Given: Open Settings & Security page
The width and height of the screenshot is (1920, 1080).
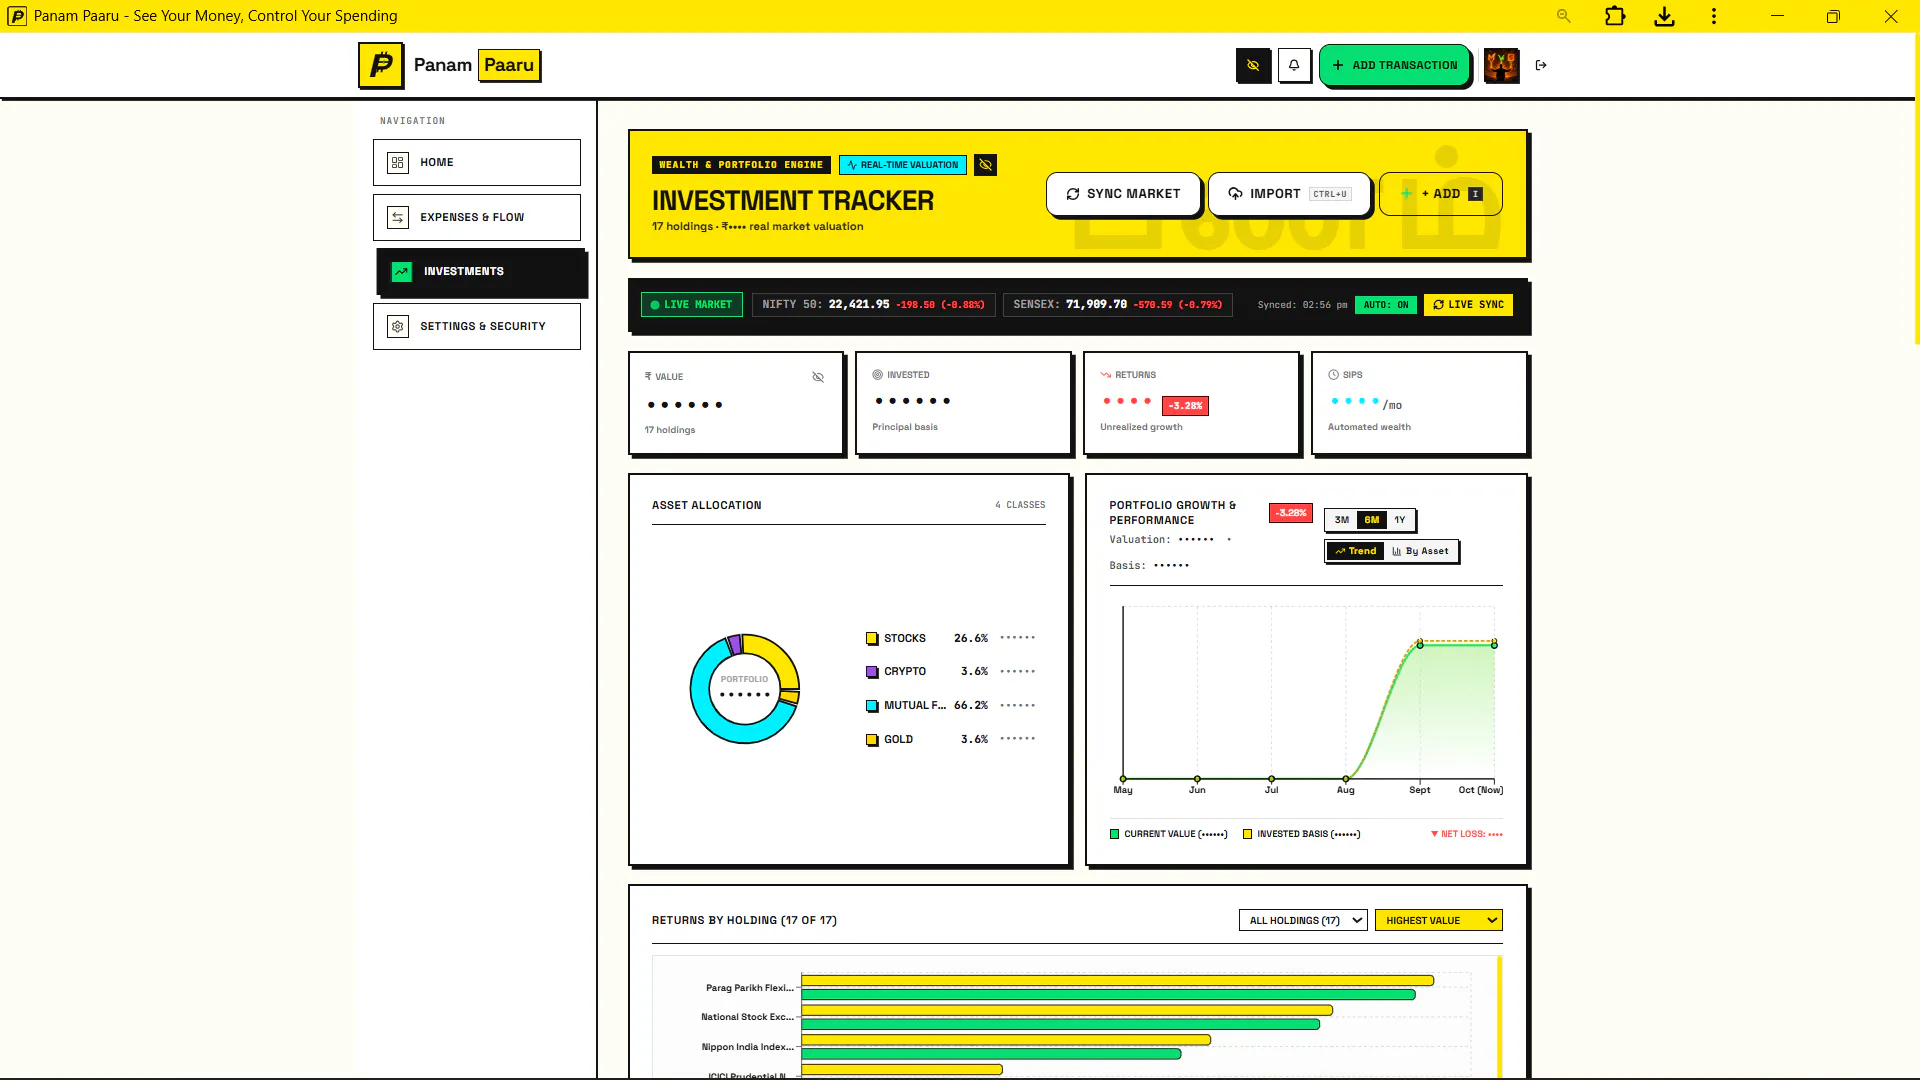Looking at the screenshot, I should click(477, 326).
